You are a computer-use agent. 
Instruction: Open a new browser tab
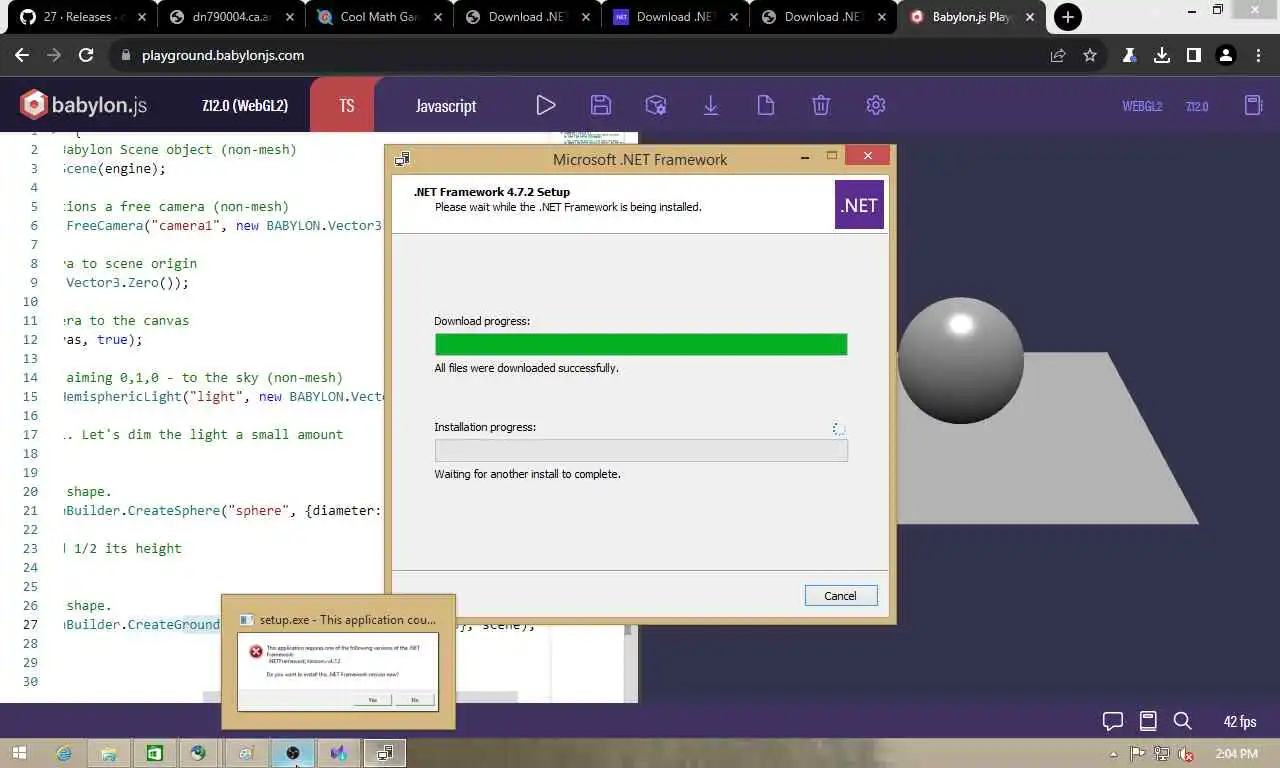click(x=1068, y=17)
